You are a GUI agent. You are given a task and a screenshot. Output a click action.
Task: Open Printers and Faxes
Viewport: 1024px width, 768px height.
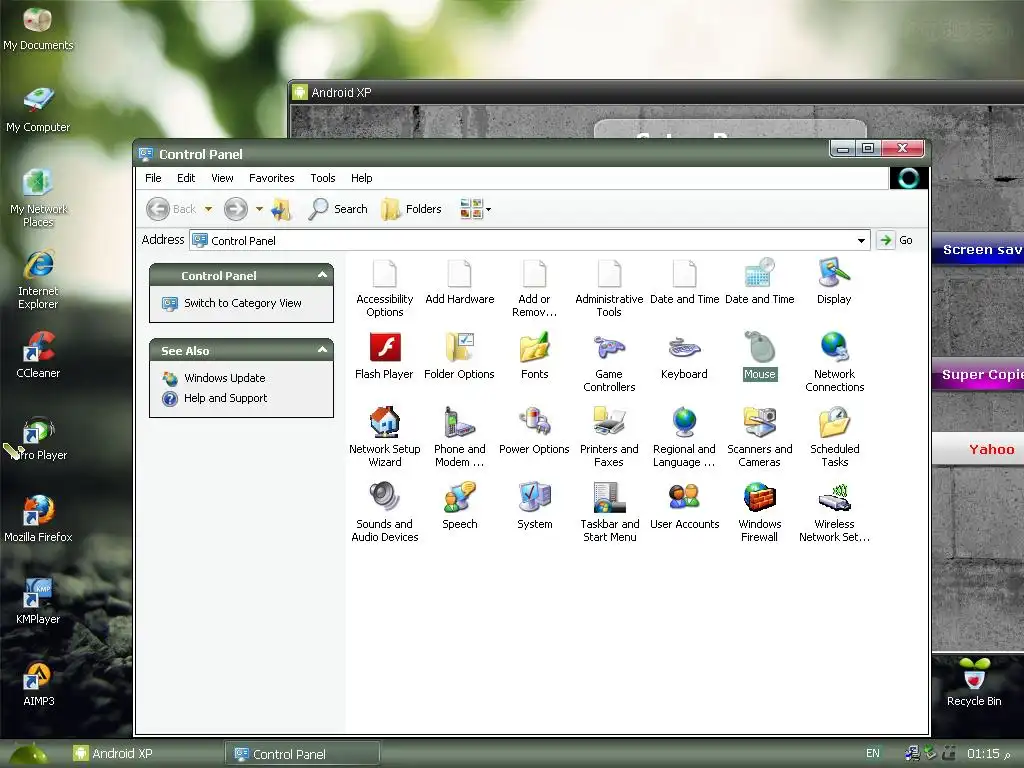coord(609,438)
